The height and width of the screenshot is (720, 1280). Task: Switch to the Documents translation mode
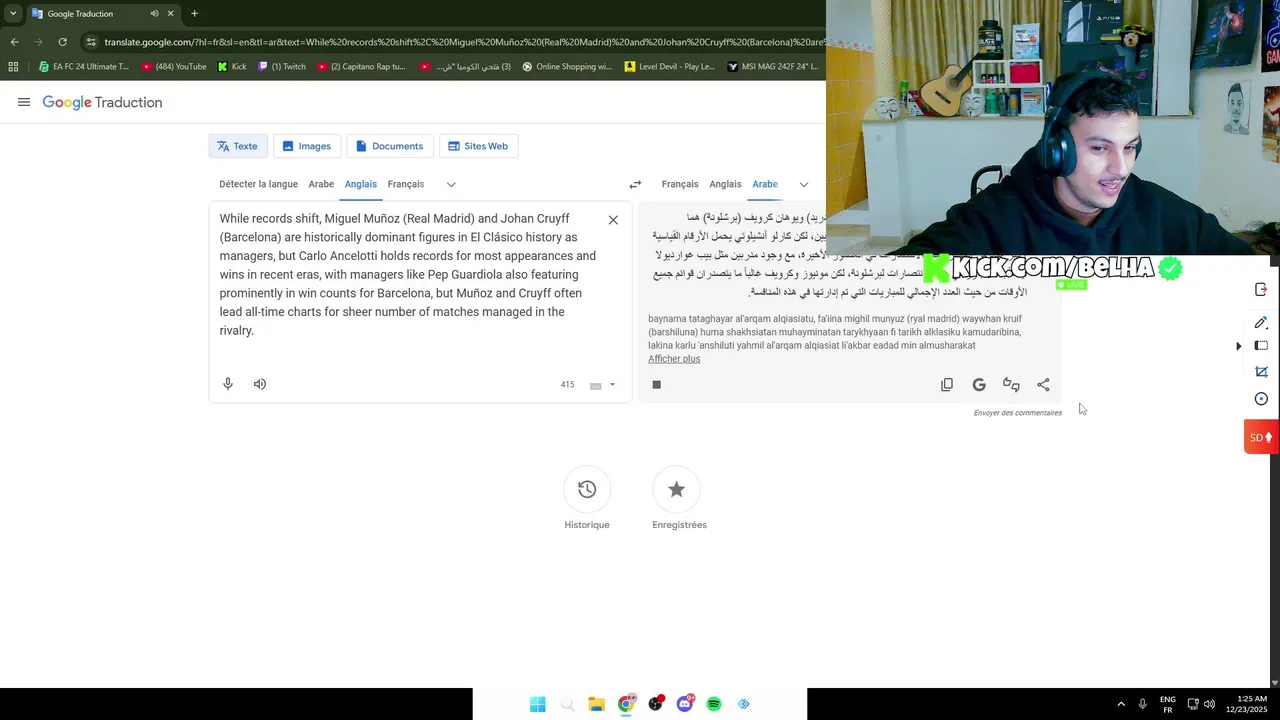point(390,146)
